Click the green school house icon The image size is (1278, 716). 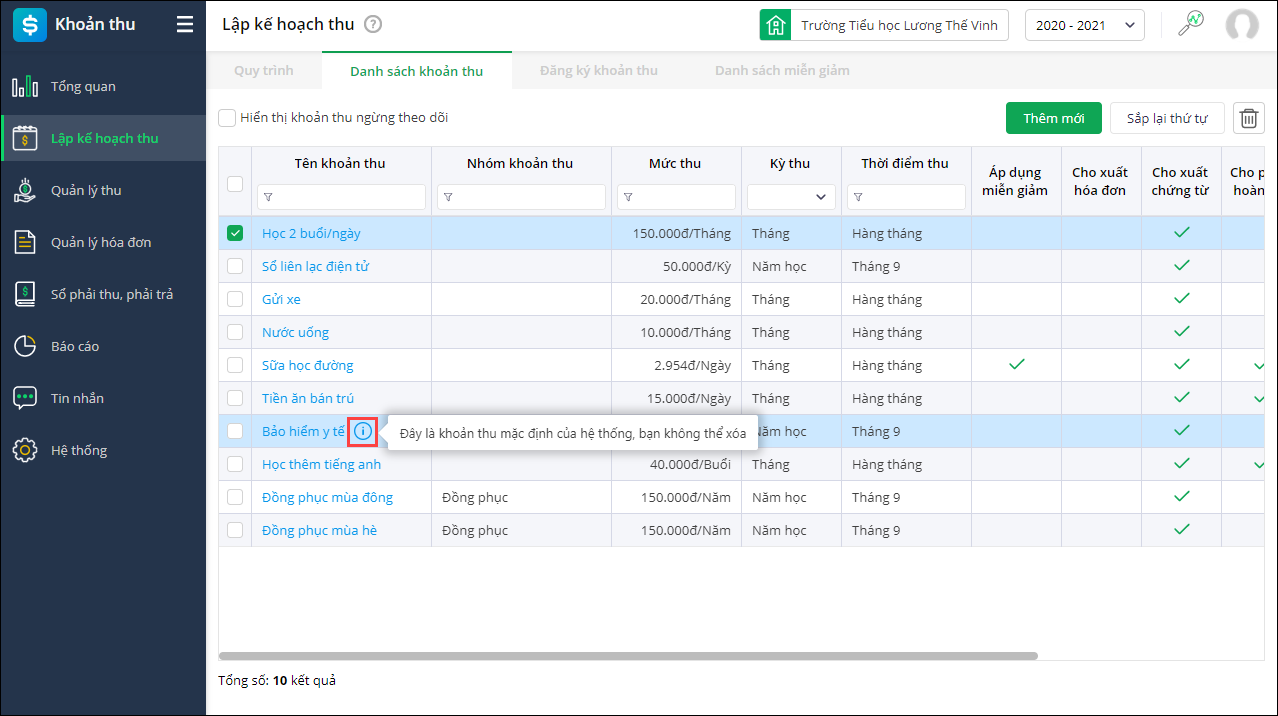pyautogui.click(x=775, y=25)
